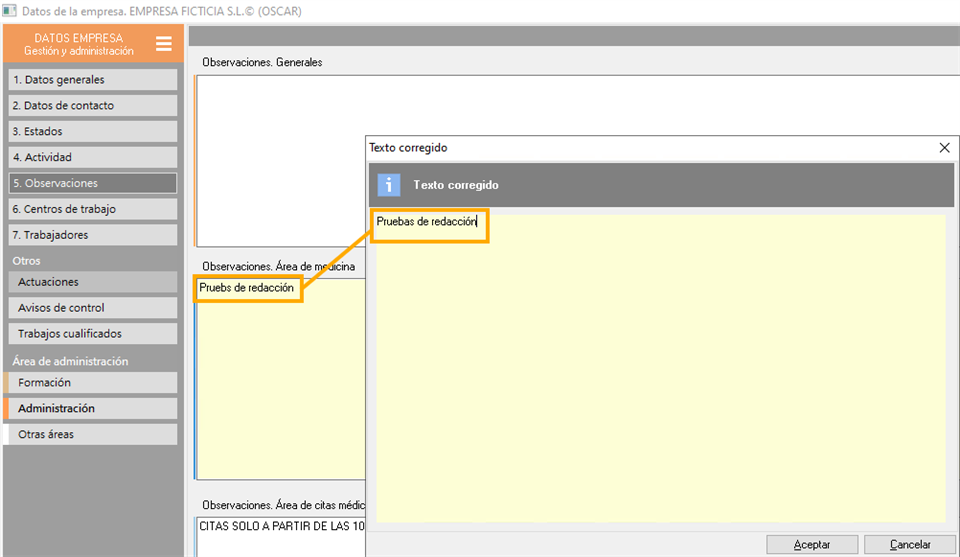This screenshot has width=960, height=557.
Task: Select Formación in Área de administración
Action: tap(93, 383)
